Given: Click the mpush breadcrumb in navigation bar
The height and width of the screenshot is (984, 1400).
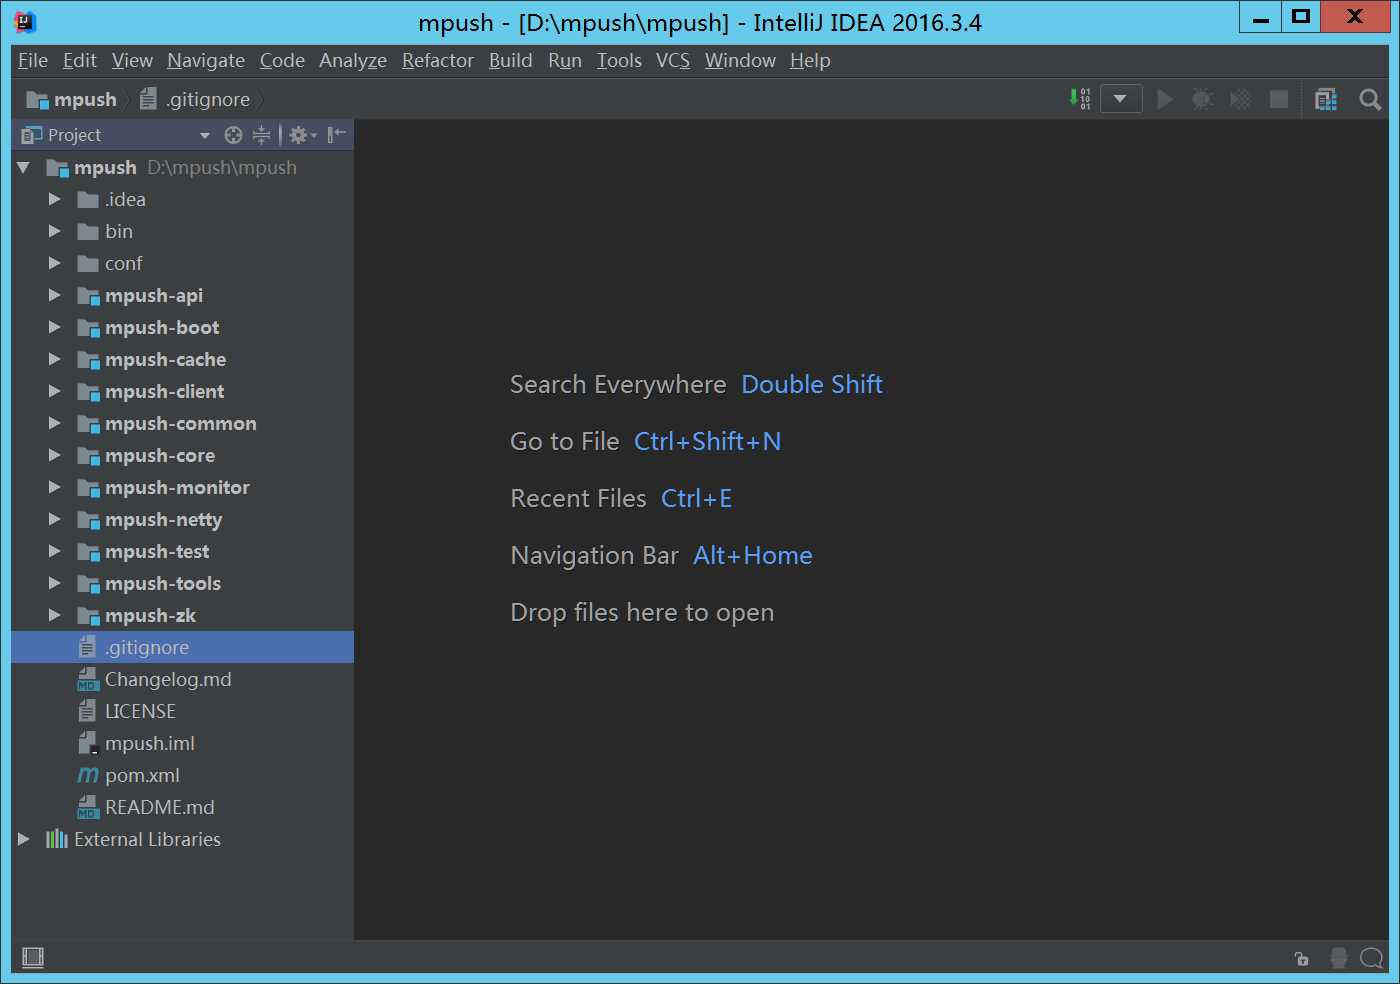Looking at the screenshot, I should point(71,99).
